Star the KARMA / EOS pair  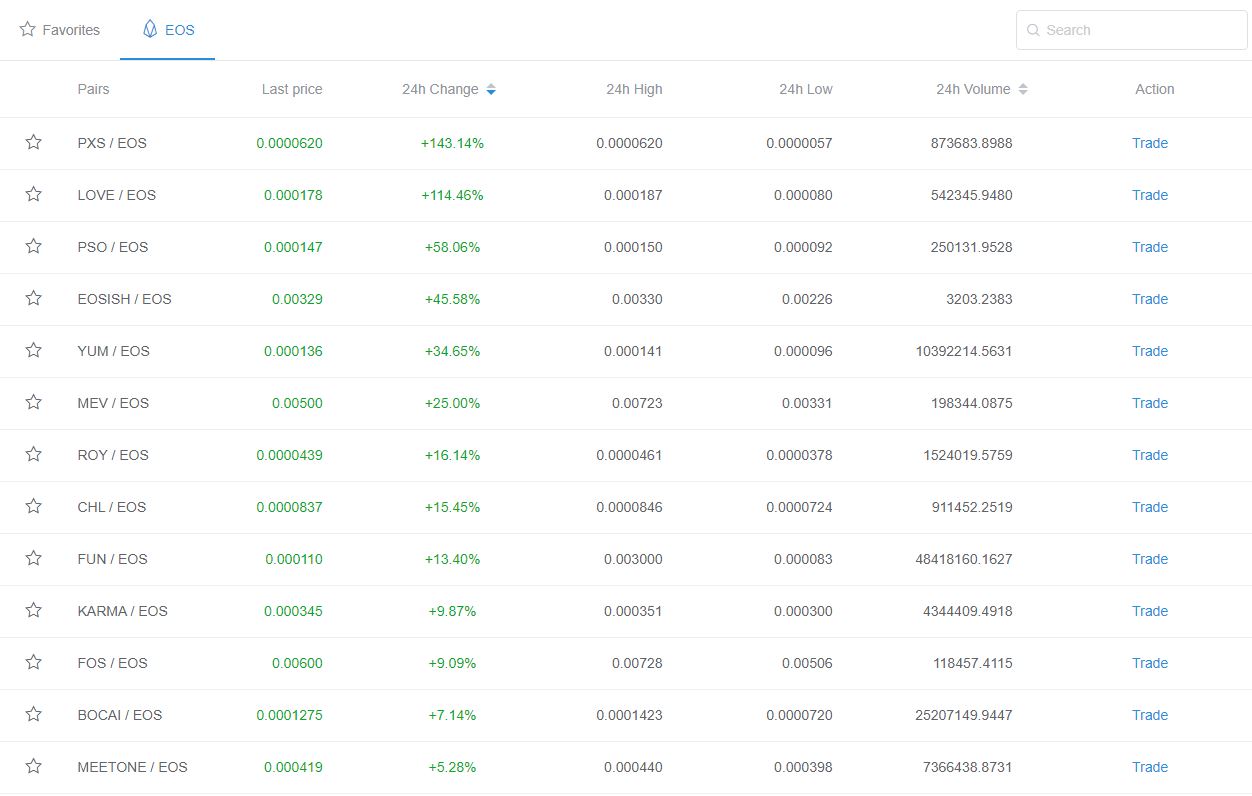pyautogui.click(x=33, y=610)
